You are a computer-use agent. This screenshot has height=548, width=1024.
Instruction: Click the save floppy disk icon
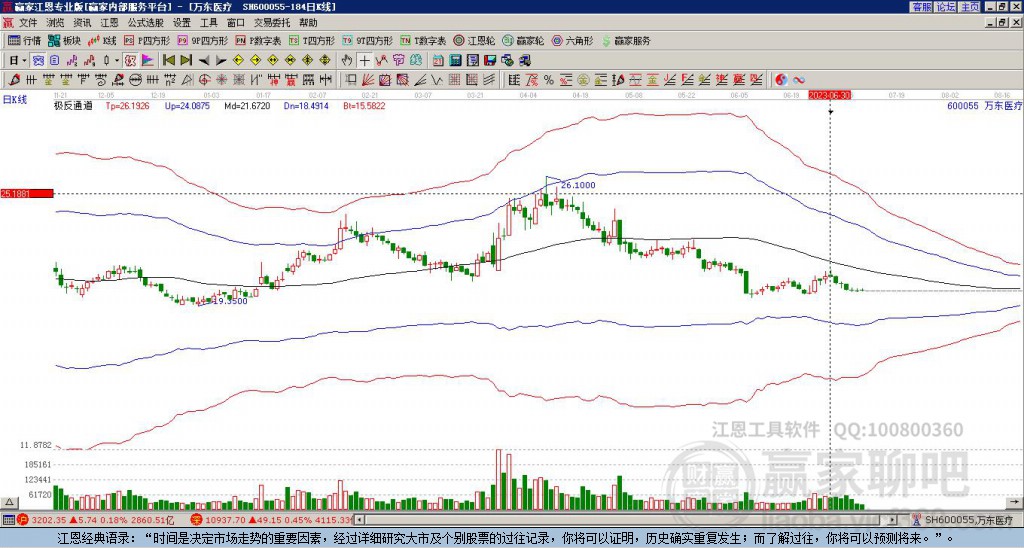coord(490,61)
